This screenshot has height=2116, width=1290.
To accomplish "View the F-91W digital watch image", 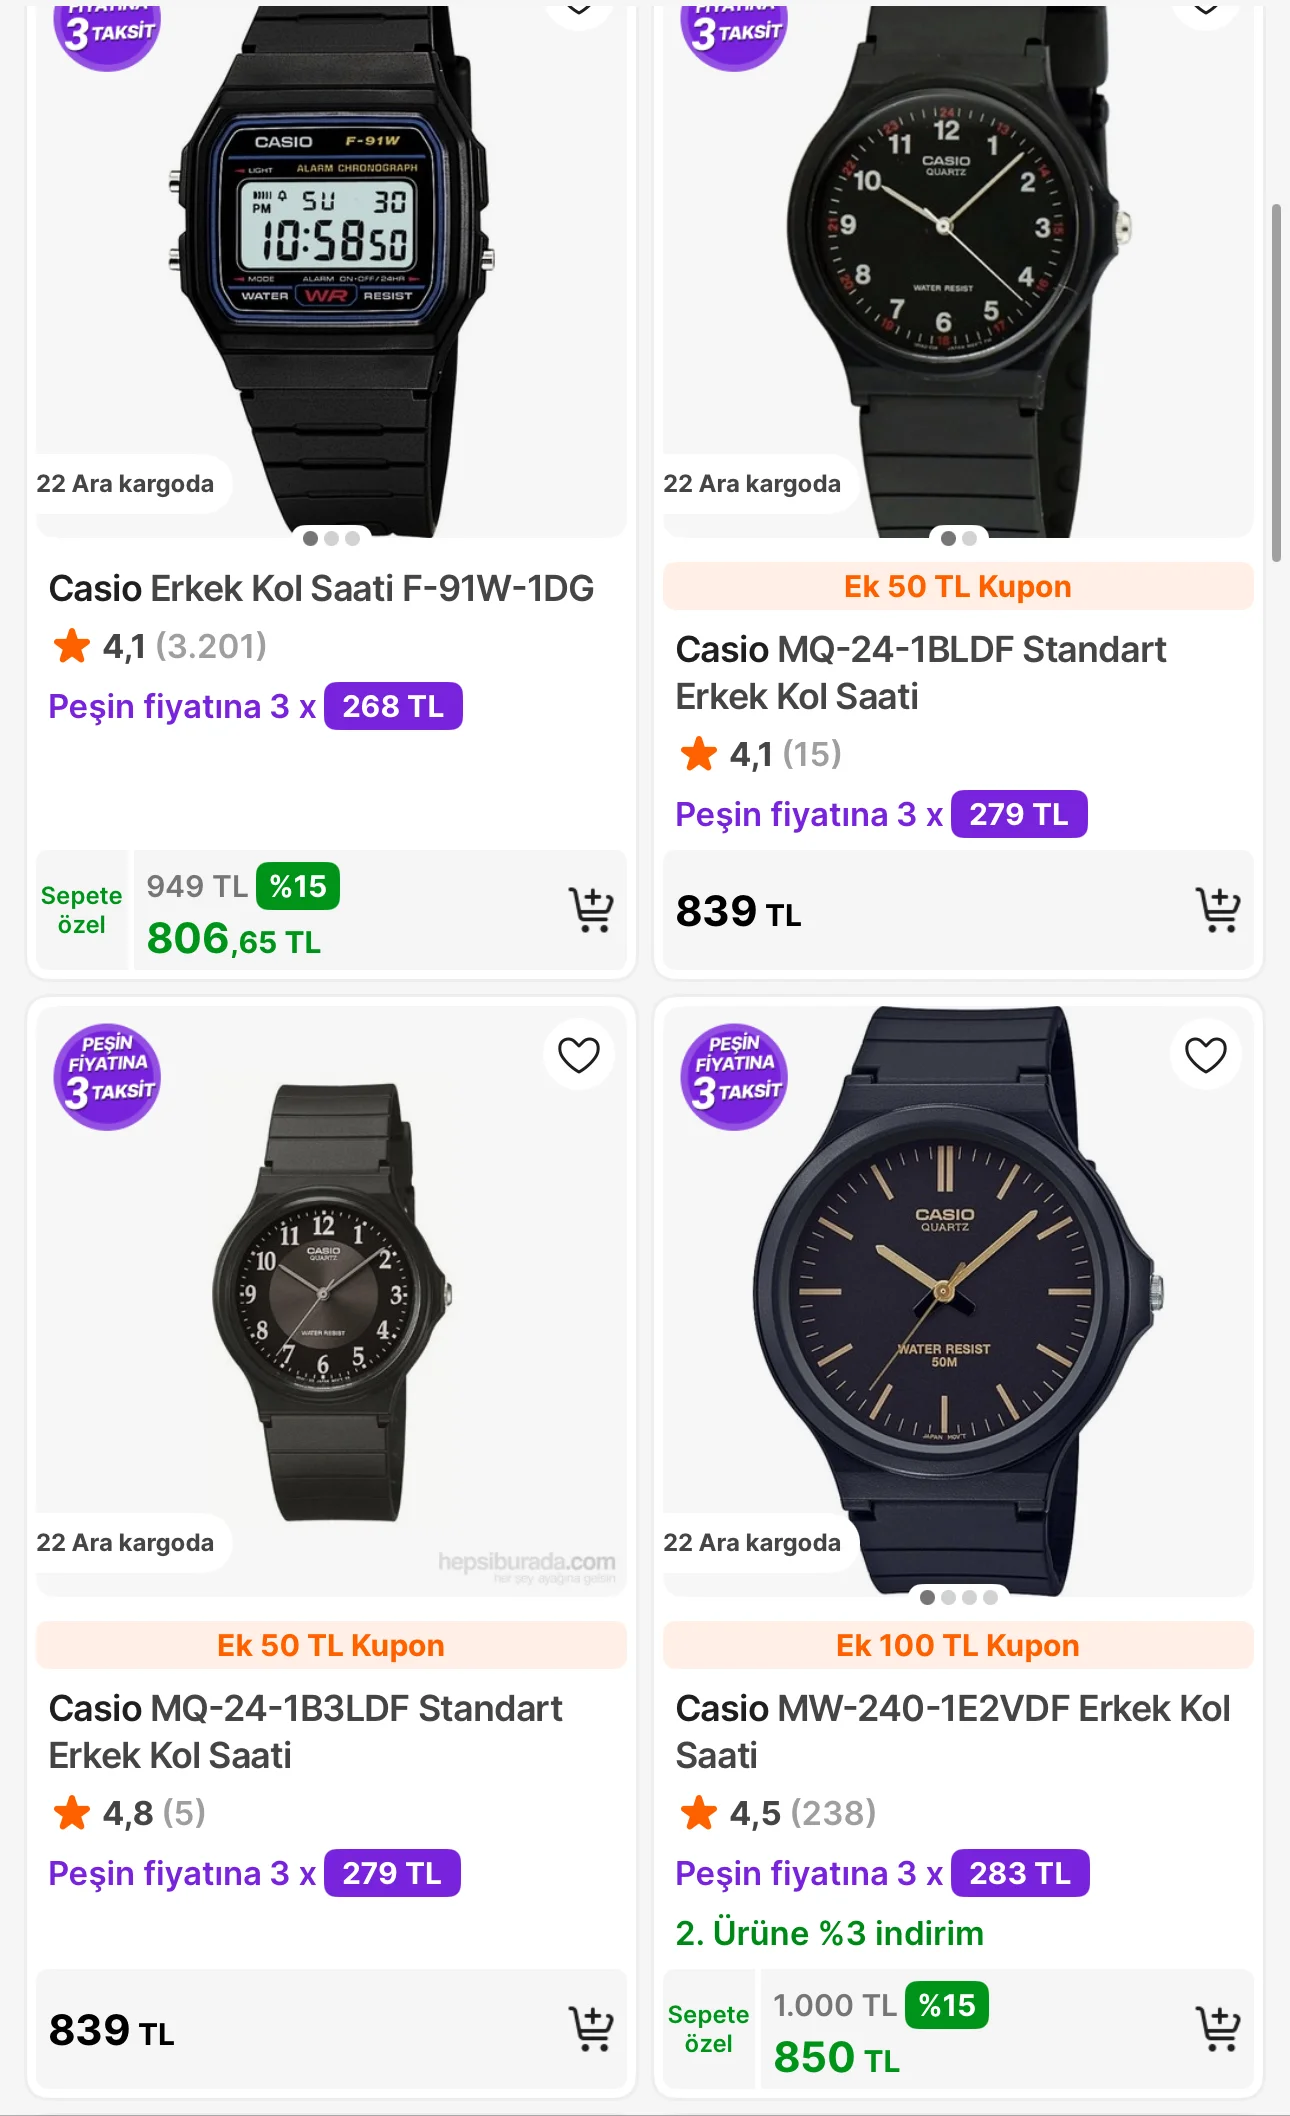I will click(x=332, y=260).
